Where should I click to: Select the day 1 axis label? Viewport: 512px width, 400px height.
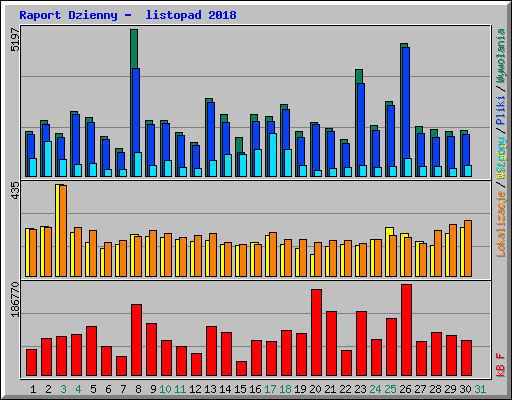pos(33,389)
